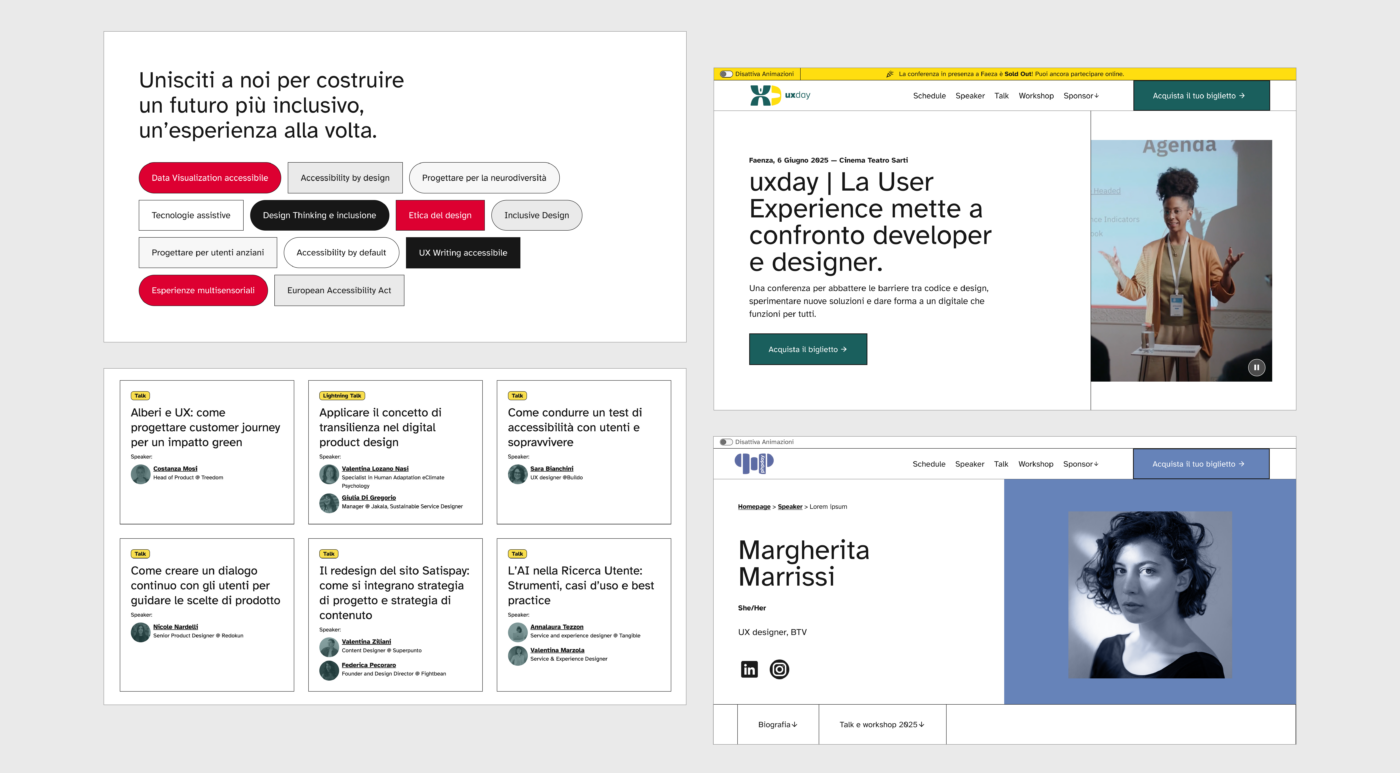
Task: Click Sara Bianchini's avatar
Action: point(517,474)
